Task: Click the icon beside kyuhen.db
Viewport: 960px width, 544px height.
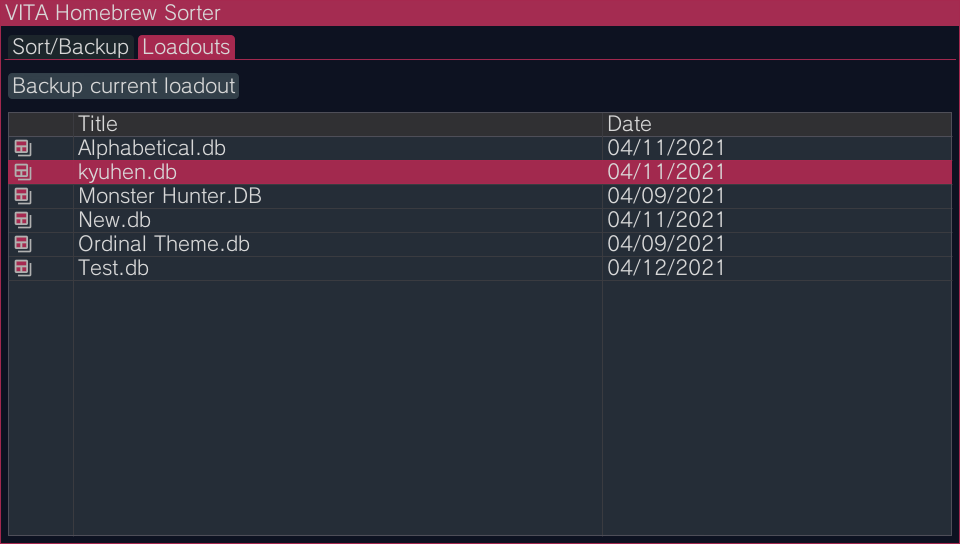Action: point(23,172)
